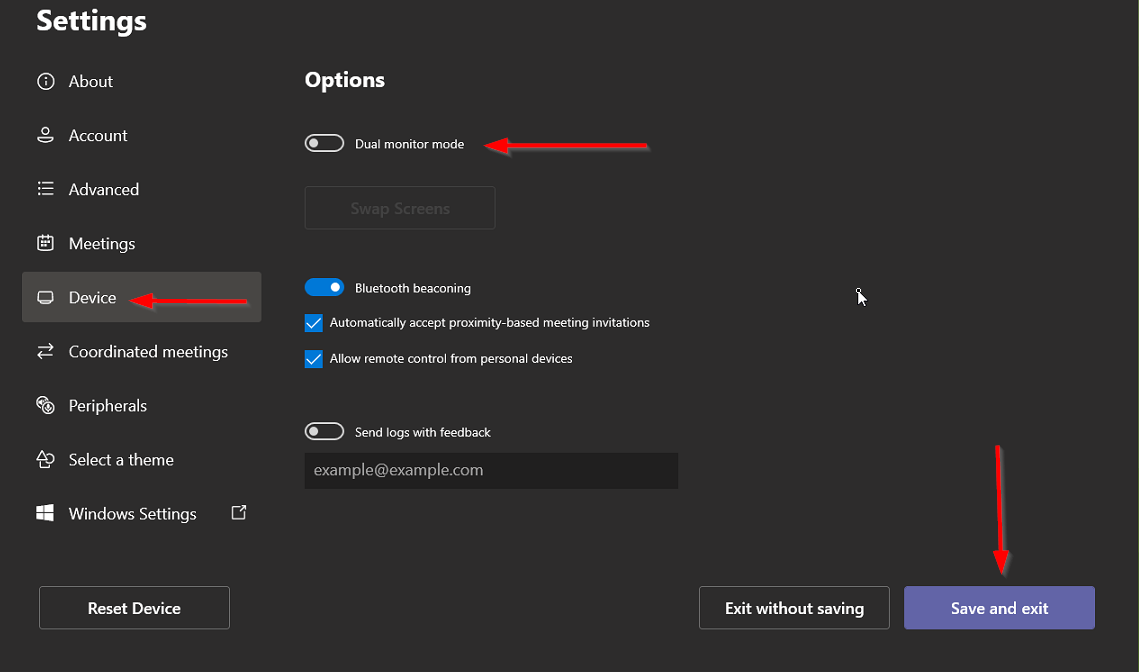The width and height of the screenshot is (1139, 672).
Task: Uncheck Automatically accept proximity-based meeting invitations
Action: click(313, 322)
